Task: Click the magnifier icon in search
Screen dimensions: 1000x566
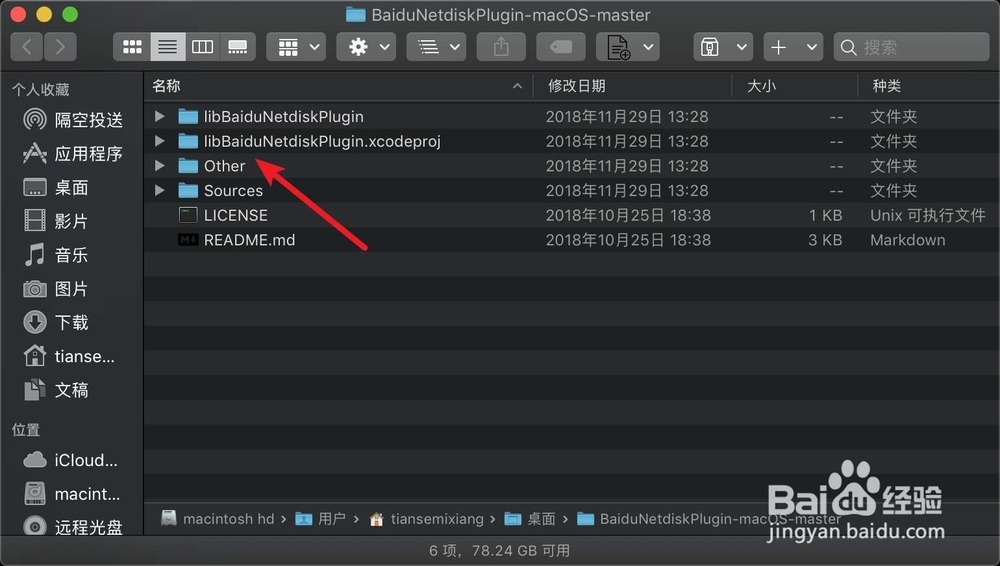Action: click(848, 47)
